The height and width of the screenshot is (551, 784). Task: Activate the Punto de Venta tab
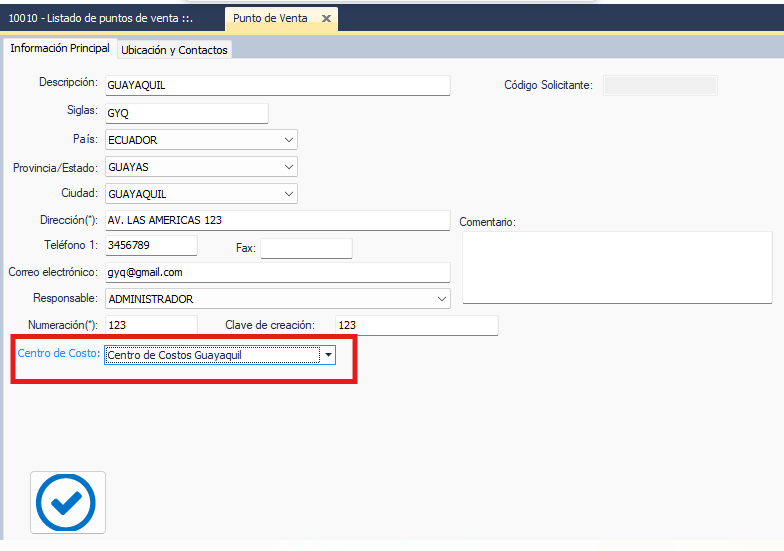click(x=270, y=18)
